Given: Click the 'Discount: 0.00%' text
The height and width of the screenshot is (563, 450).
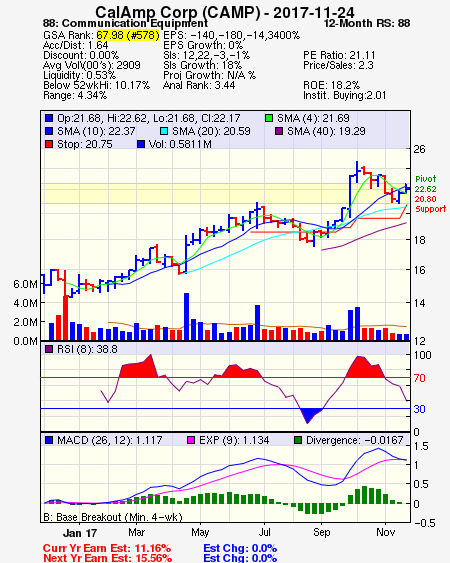Looking at the screenshot, I should 81,55.
